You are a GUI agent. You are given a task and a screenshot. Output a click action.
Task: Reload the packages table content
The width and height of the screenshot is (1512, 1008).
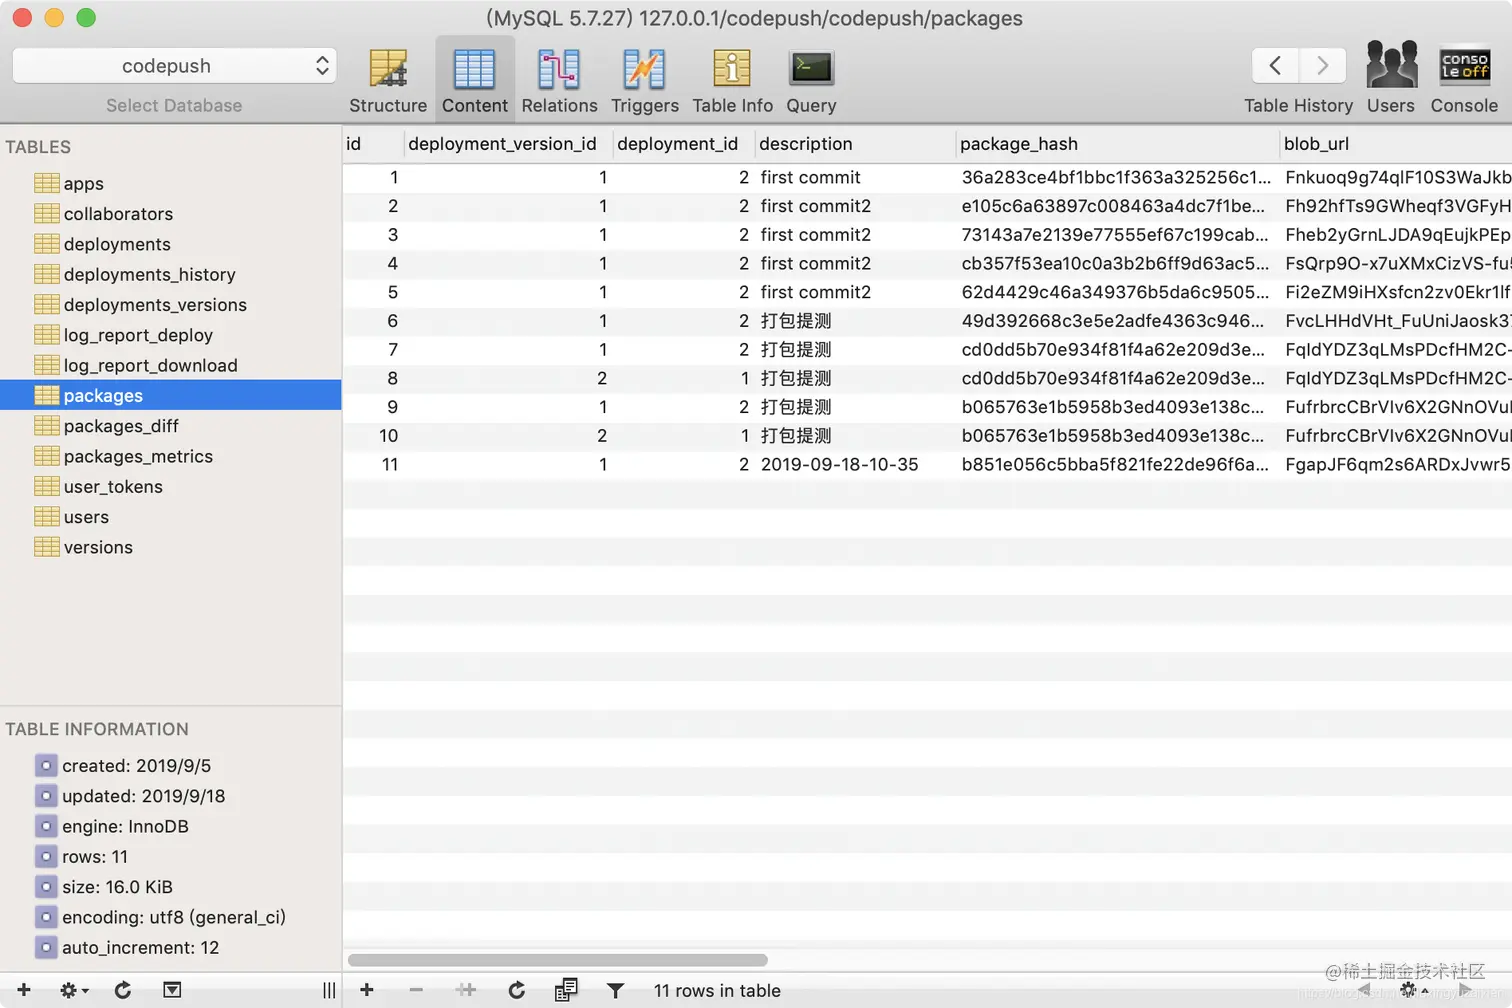pos(516,990)
